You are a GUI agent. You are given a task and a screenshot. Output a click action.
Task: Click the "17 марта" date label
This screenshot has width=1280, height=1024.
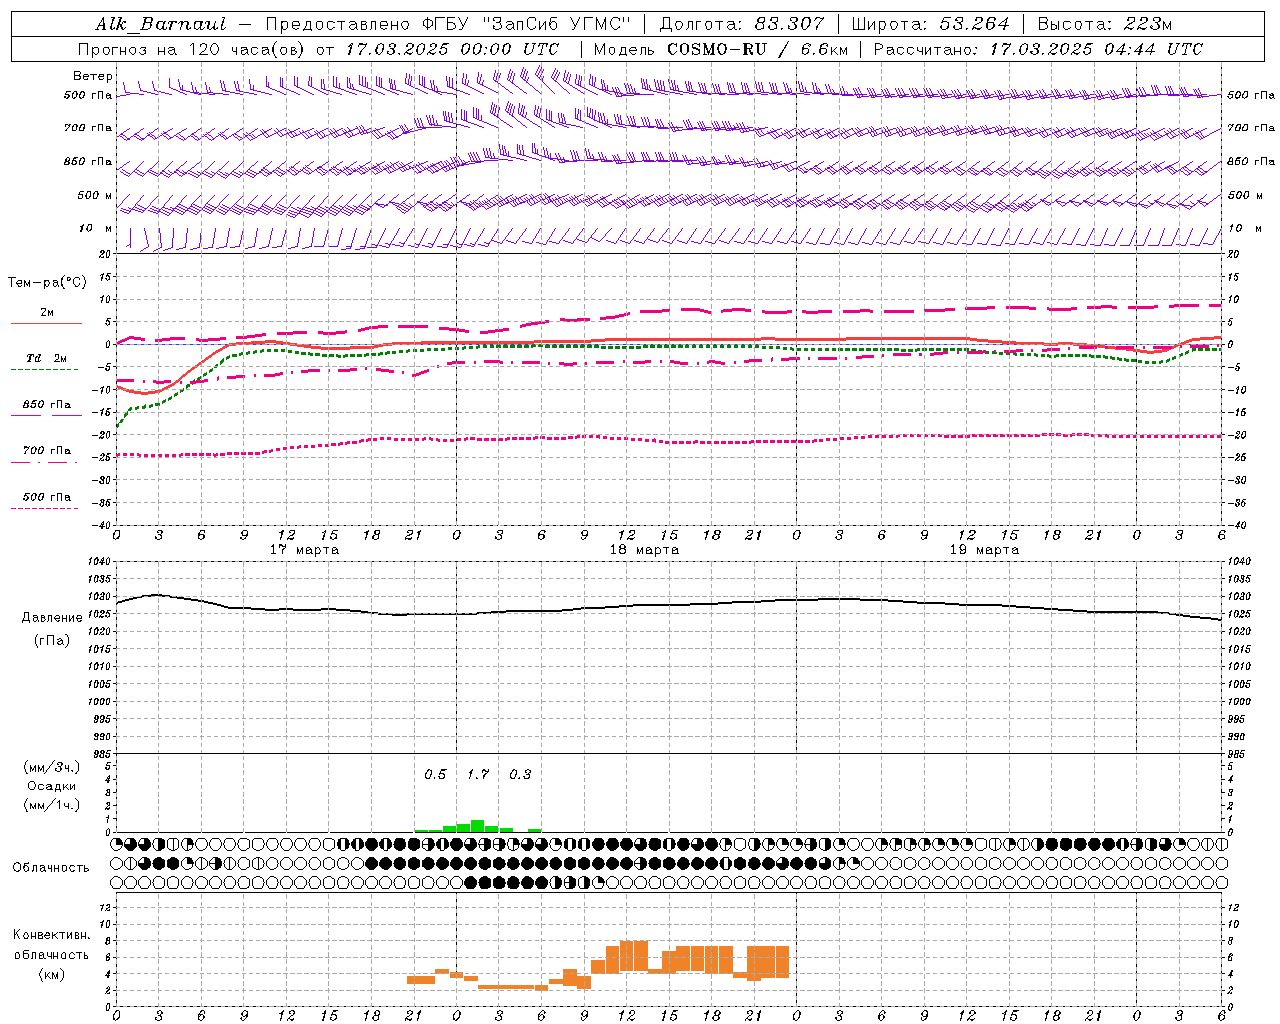click(305, 550)
